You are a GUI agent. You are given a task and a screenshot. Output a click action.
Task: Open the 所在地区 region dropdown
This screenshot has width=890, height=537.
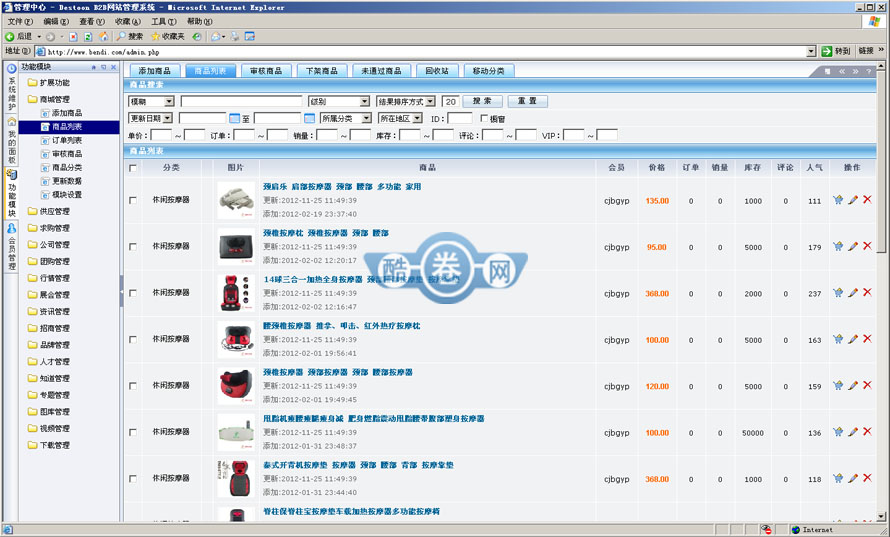point(400,119)
